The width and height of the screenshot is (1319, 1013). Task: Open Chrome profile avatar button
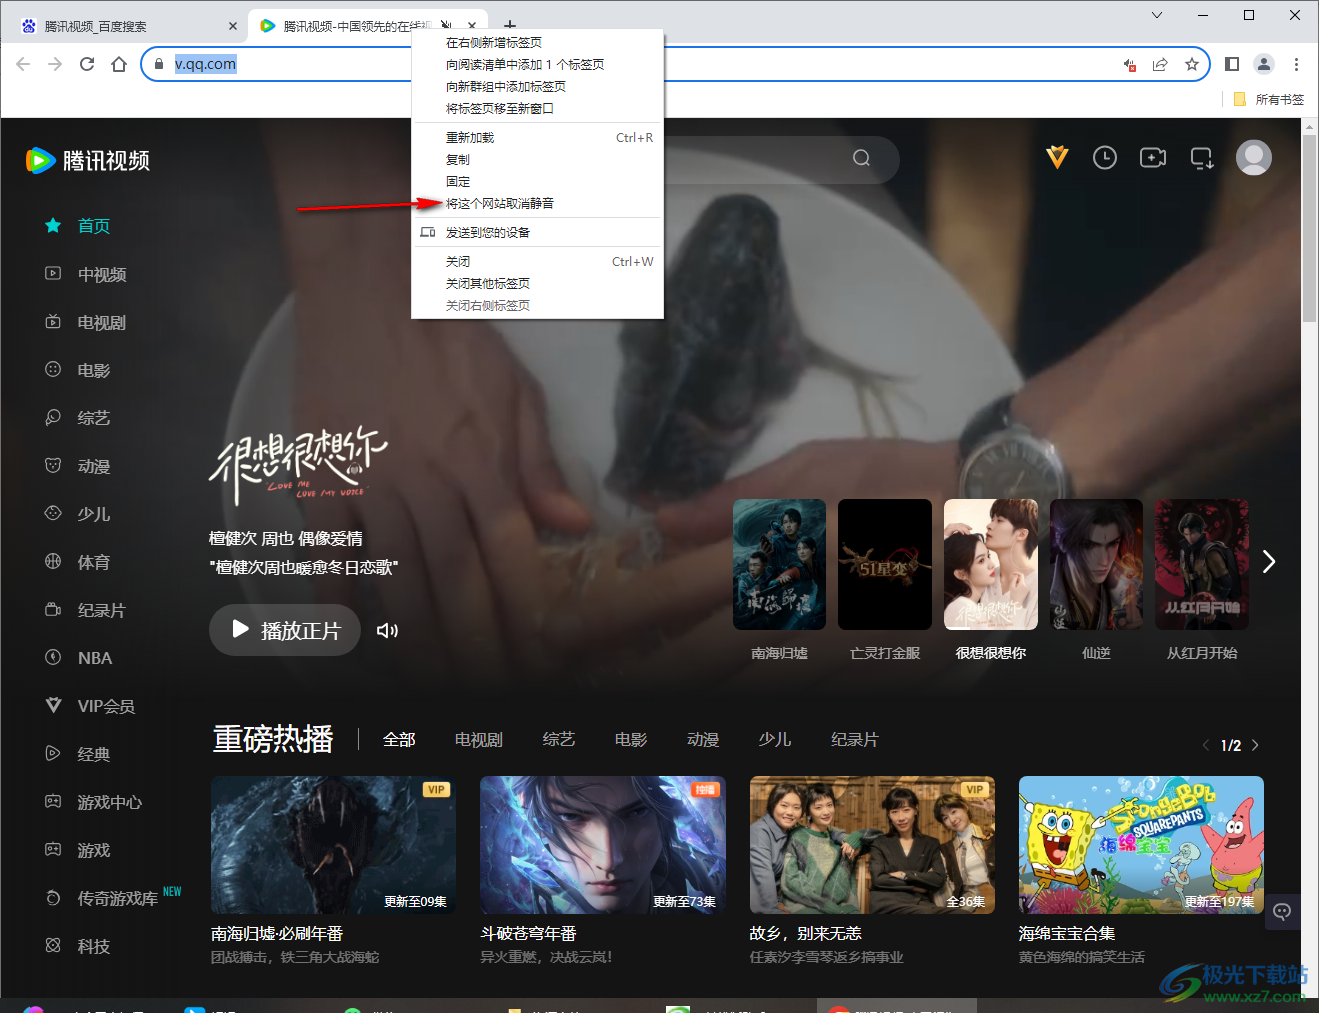coord(1264,64)
